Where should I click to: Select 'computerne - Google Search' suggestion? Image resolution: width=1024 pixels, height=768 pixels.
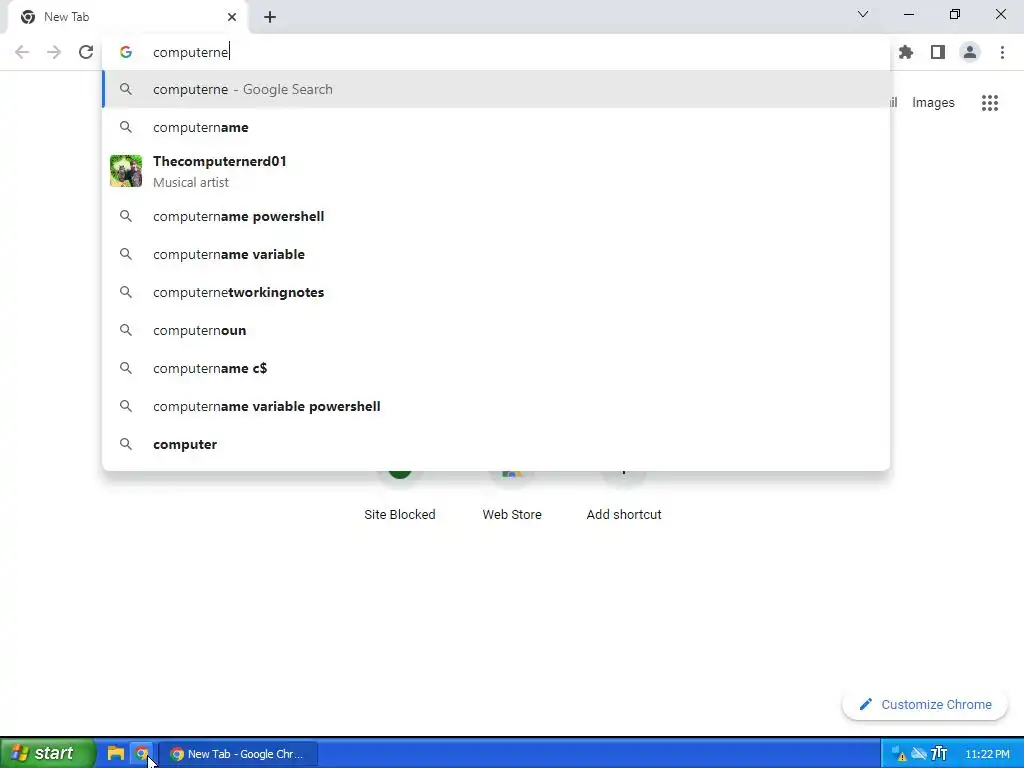[496, 89]
